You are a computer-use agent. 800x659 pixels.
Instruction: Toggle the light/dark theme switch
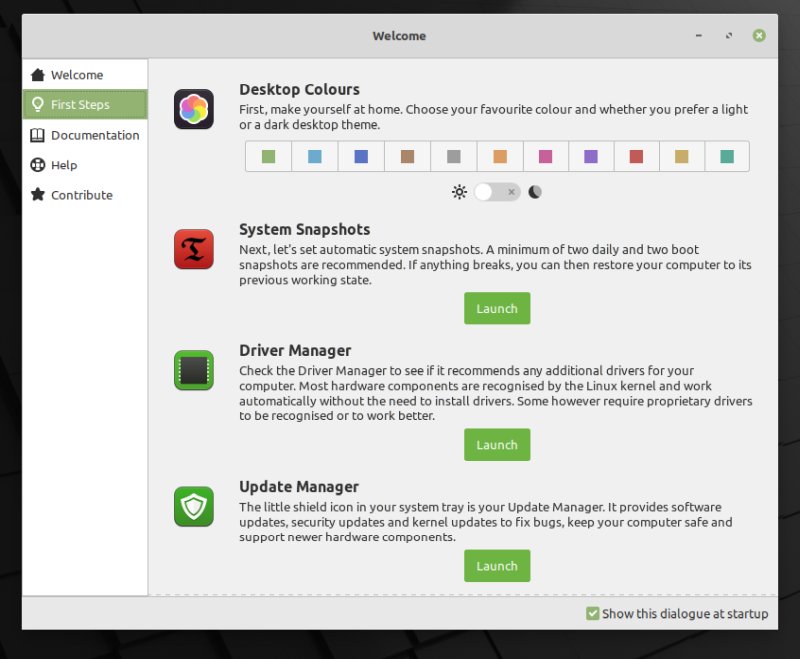tap(496, 192)
